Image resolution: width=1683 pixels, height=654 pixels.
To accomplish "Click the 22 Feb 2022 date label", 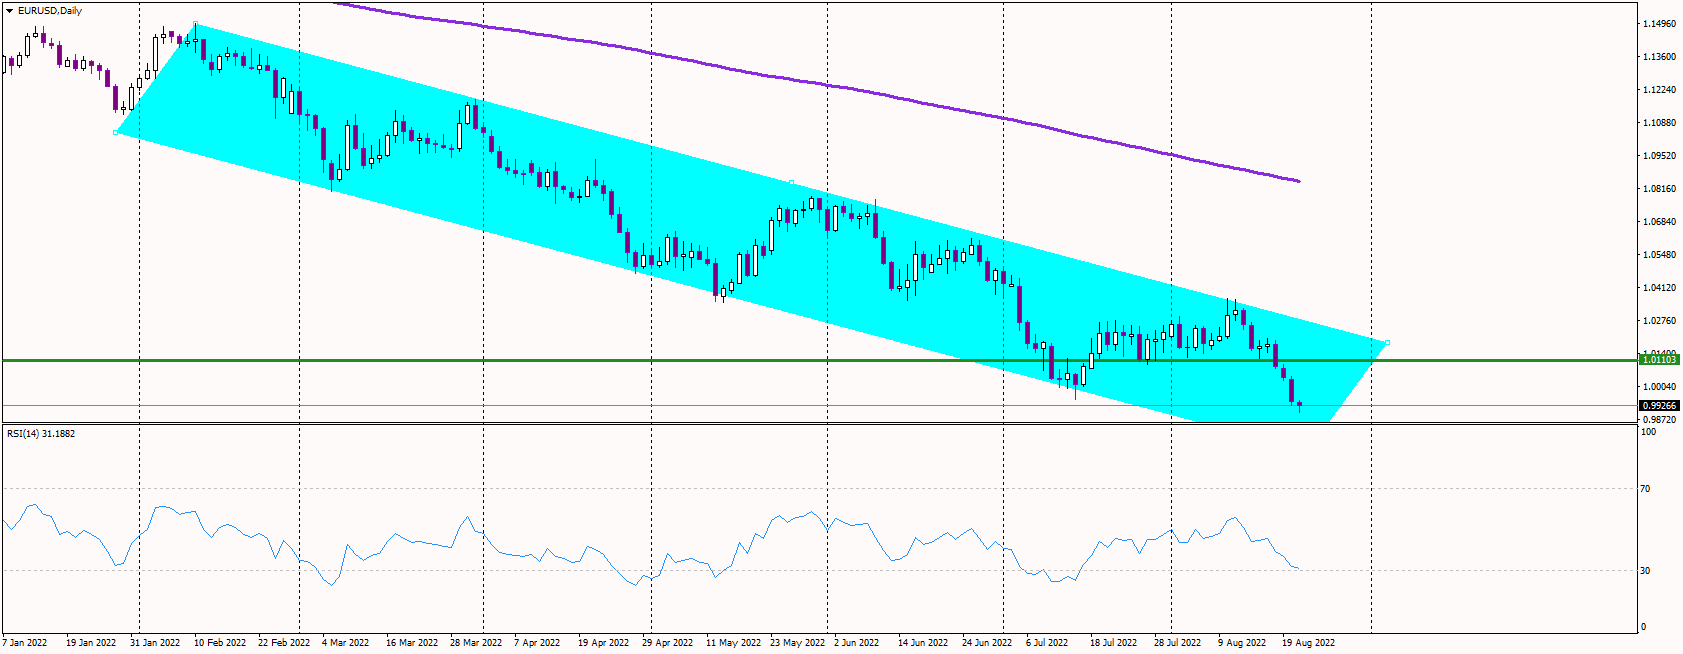I will point(284,643).
